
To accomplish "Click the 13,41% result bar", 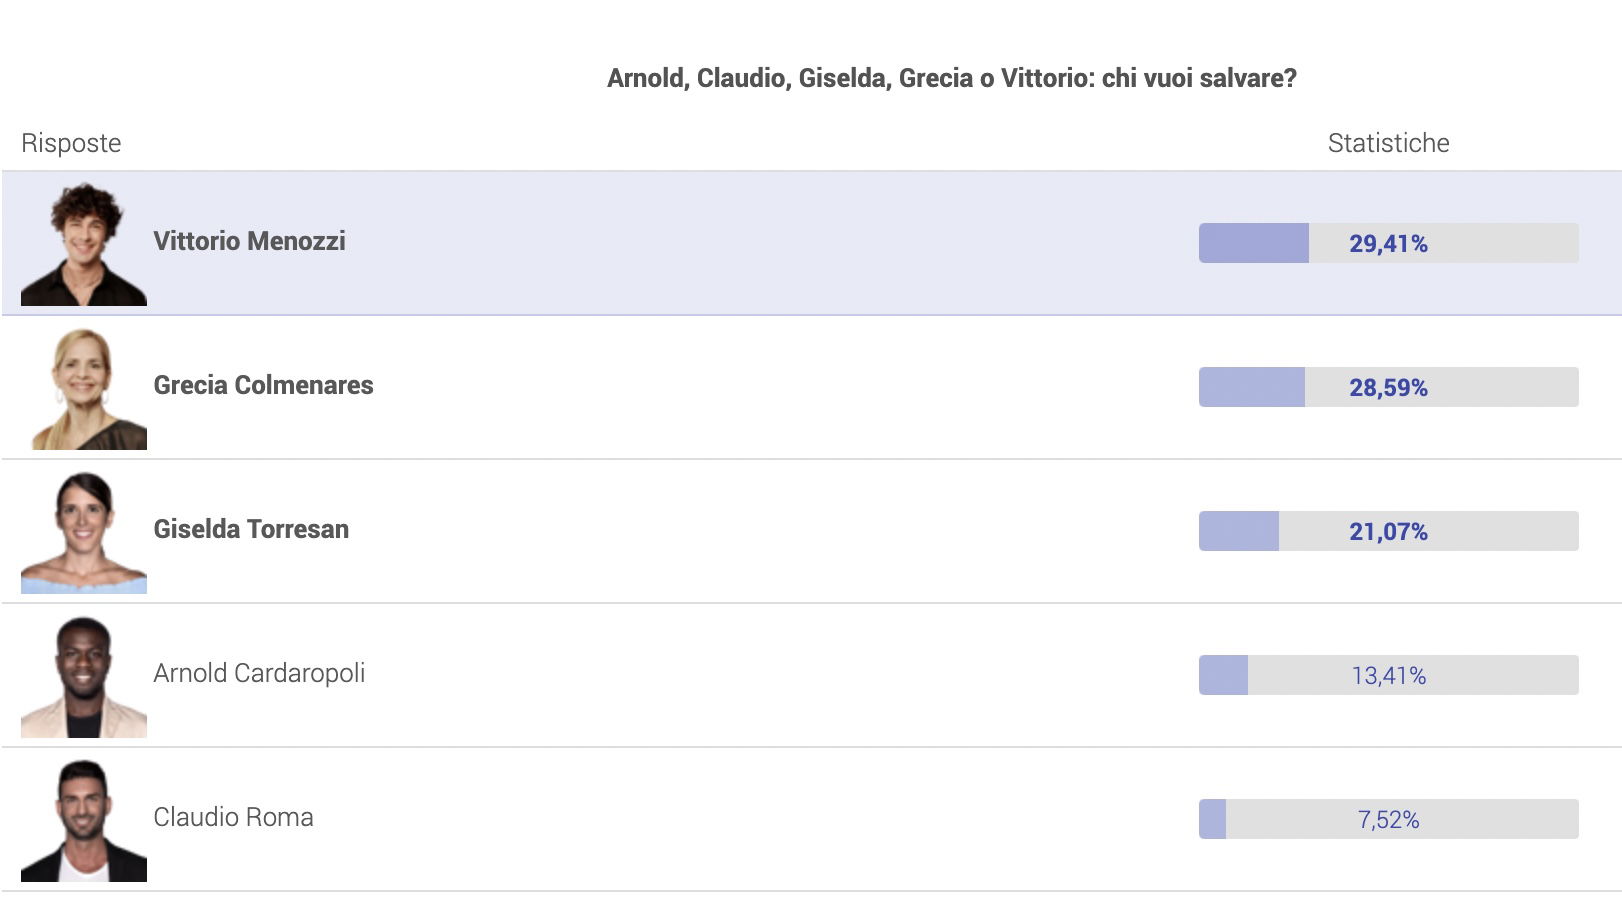I will 1388,675.
